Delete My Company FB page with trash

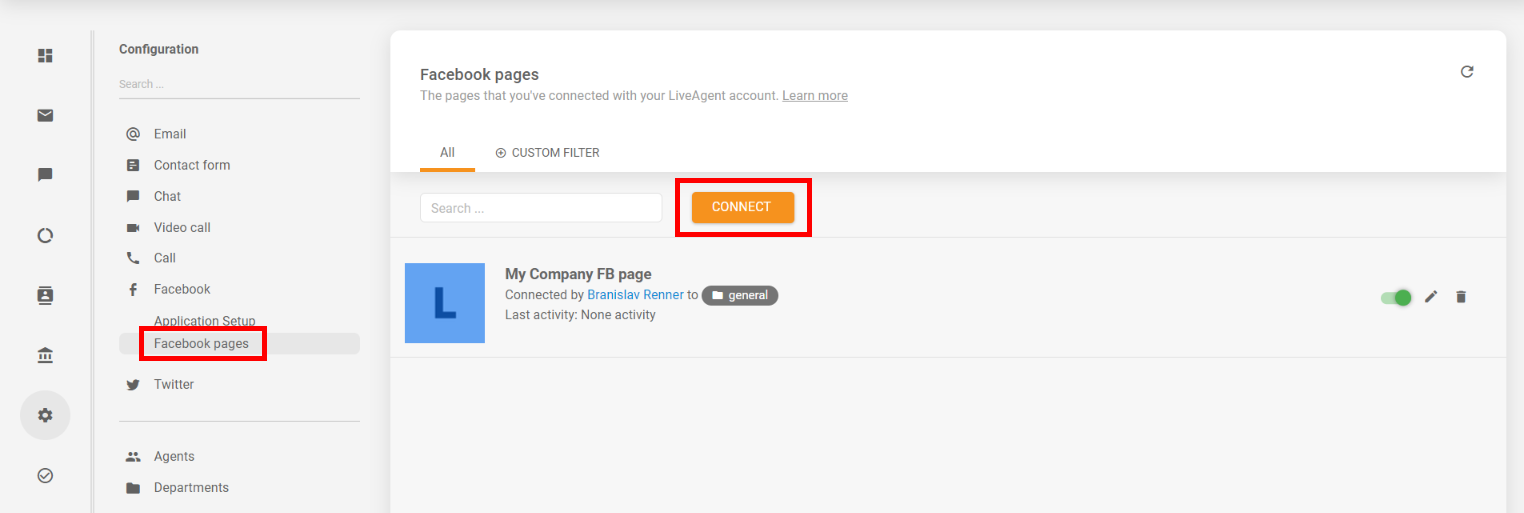[1461, 297]
